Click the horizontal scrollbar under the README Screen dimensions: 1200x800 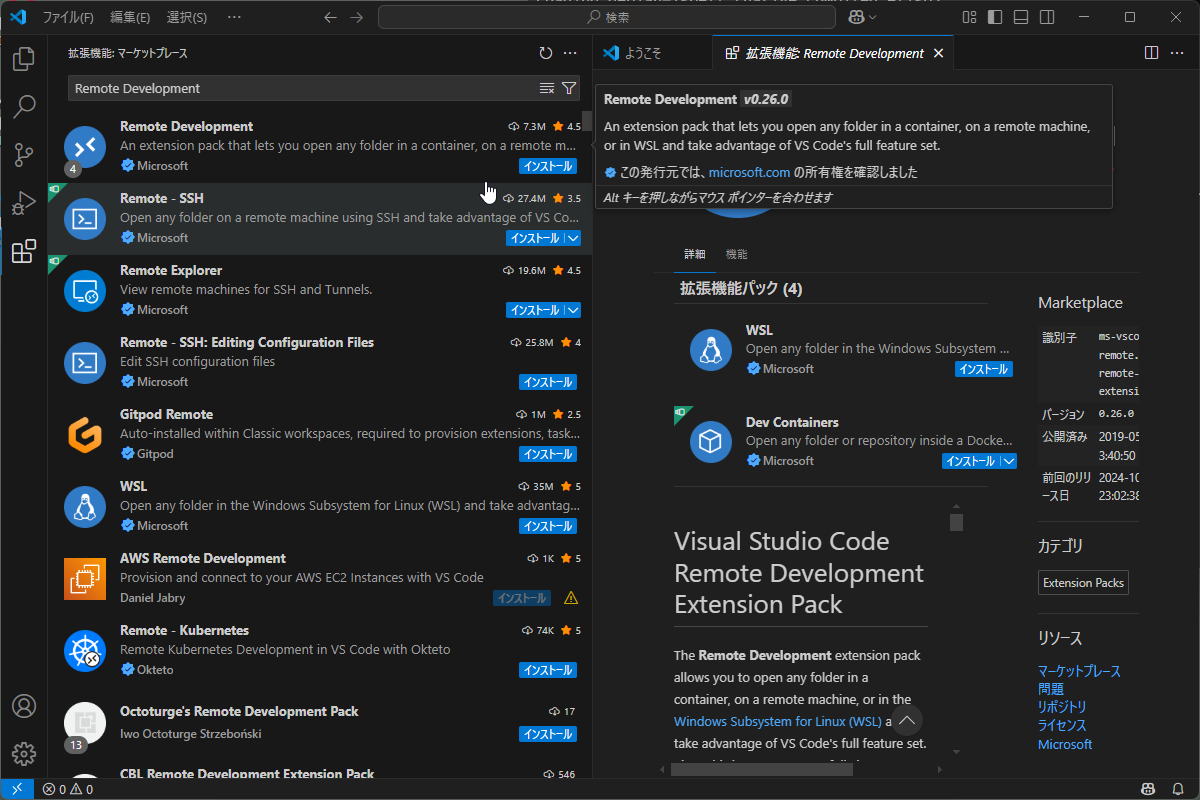coord(763,769)
